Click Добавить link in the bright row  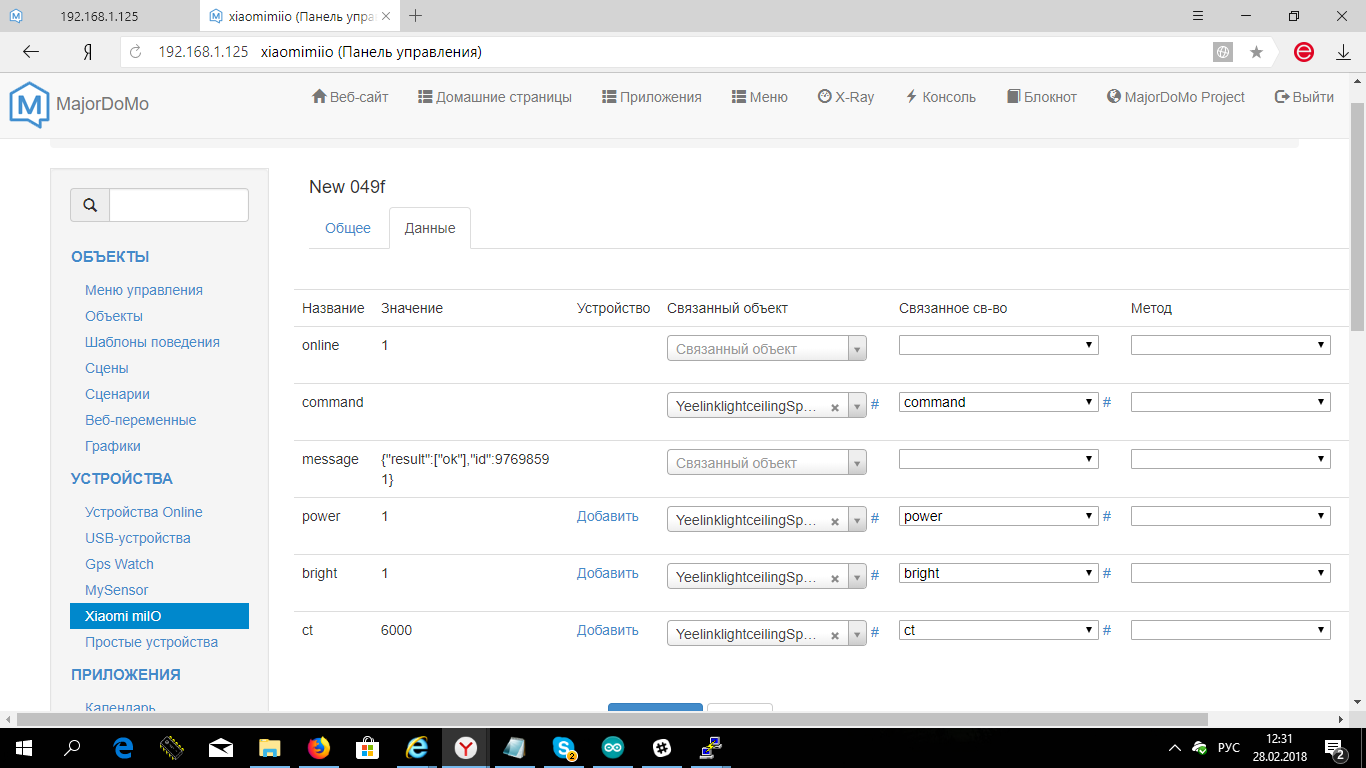click(x=607, y=574)
